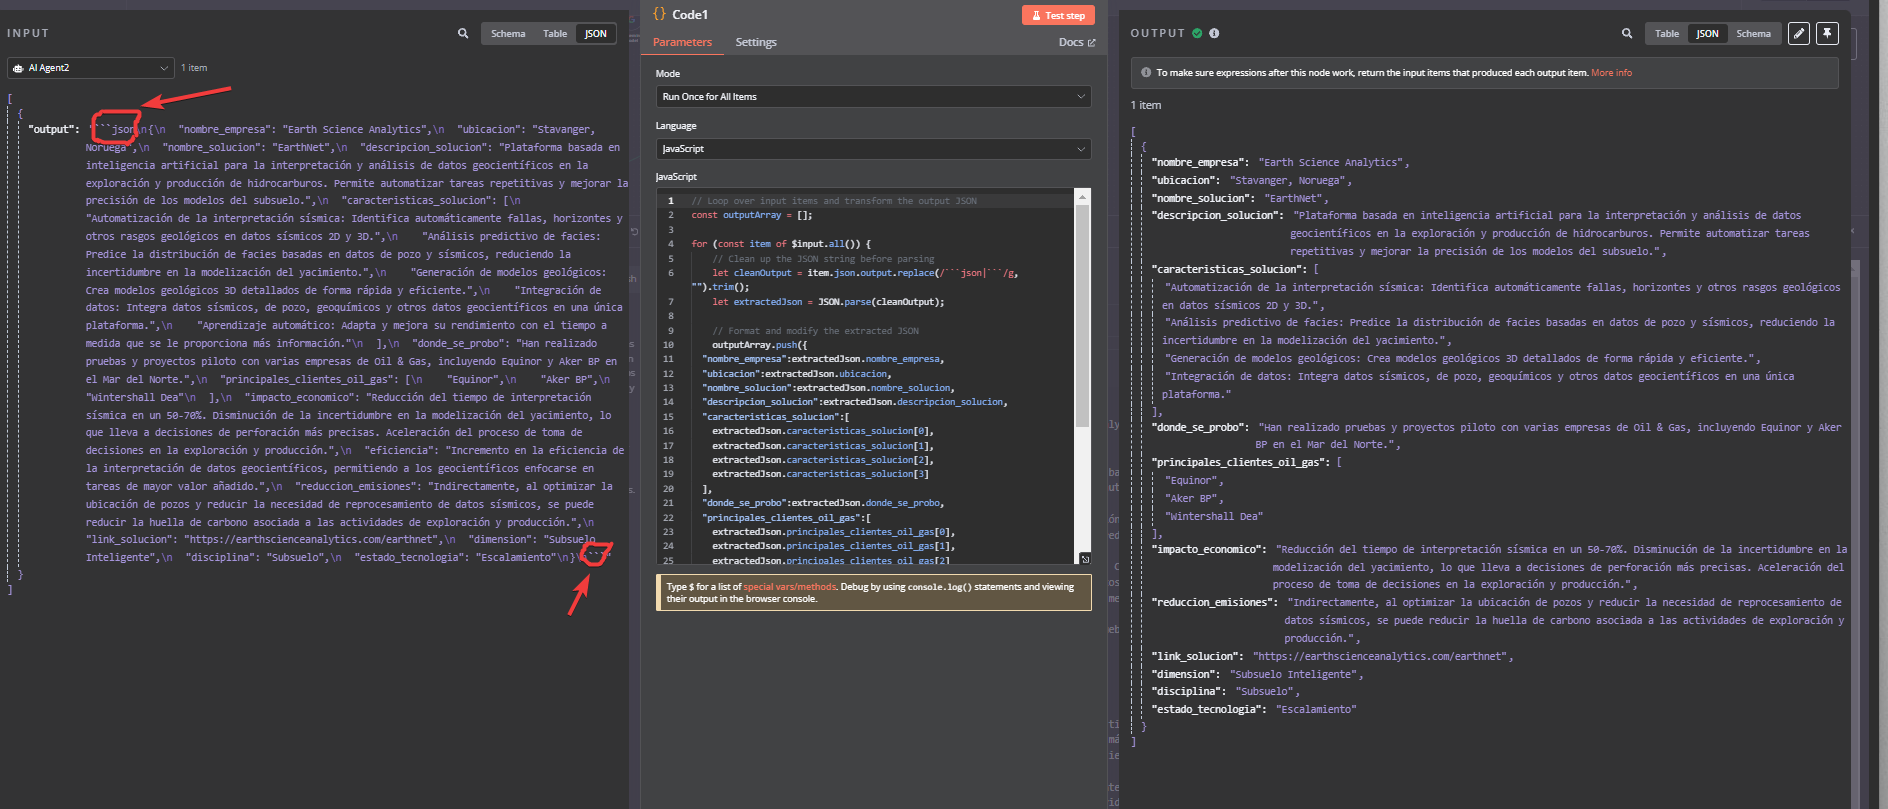Click the pencil icon to edit output
The height and width of the screenshot is (809, 1888).
(x=1799, y=33)
